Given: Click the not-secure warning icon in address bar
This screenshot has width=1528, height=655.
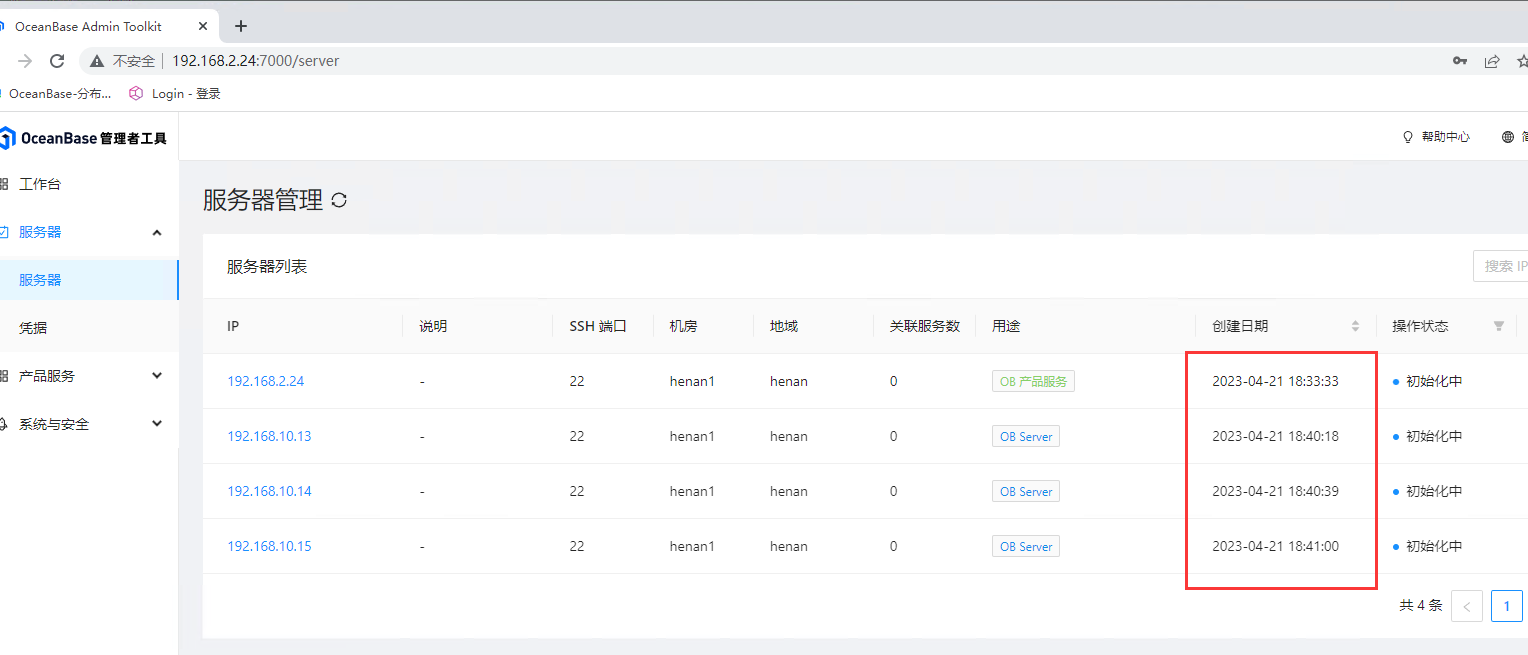Looking at the screenshot, I should tap(97, 61).
